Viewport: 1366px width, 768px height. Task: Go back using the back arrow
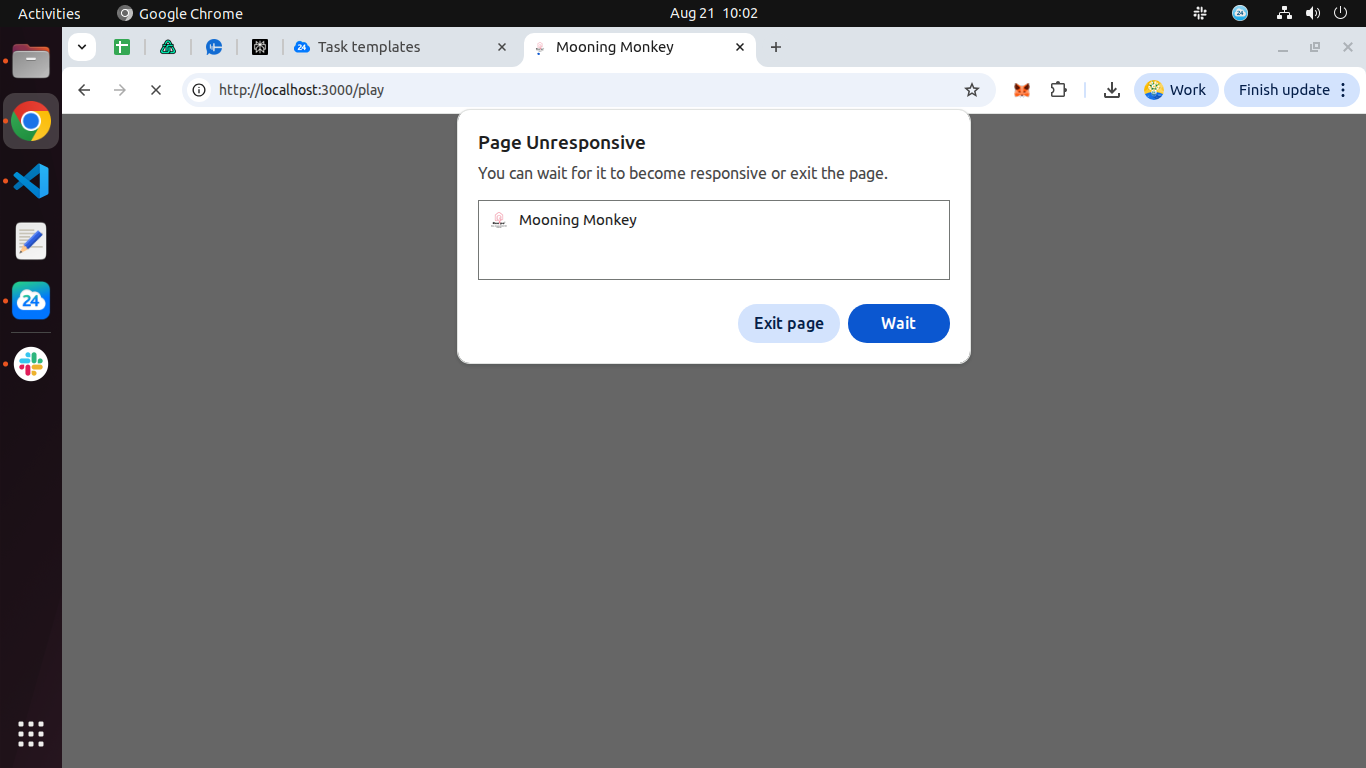pos(84,90)
